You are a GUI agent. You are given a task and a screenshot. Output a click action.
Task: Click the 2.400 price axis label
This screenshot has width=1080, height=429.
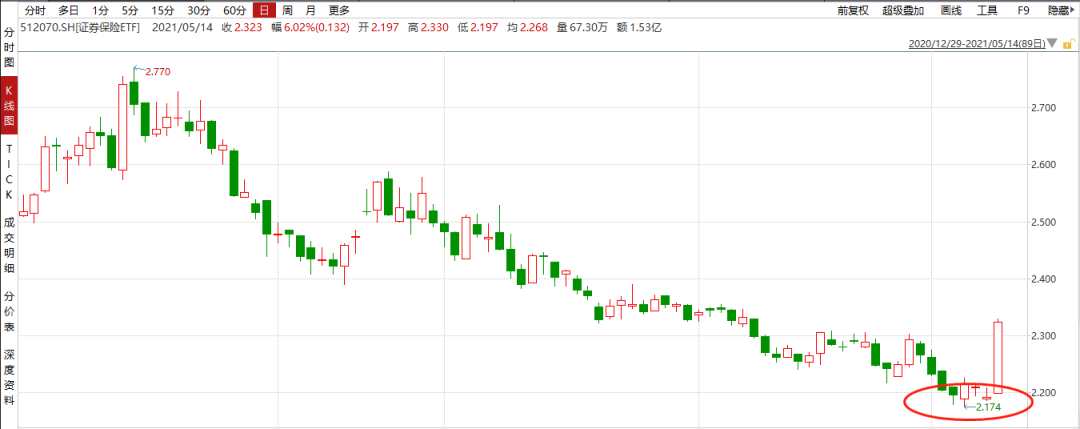(1044, 279)
